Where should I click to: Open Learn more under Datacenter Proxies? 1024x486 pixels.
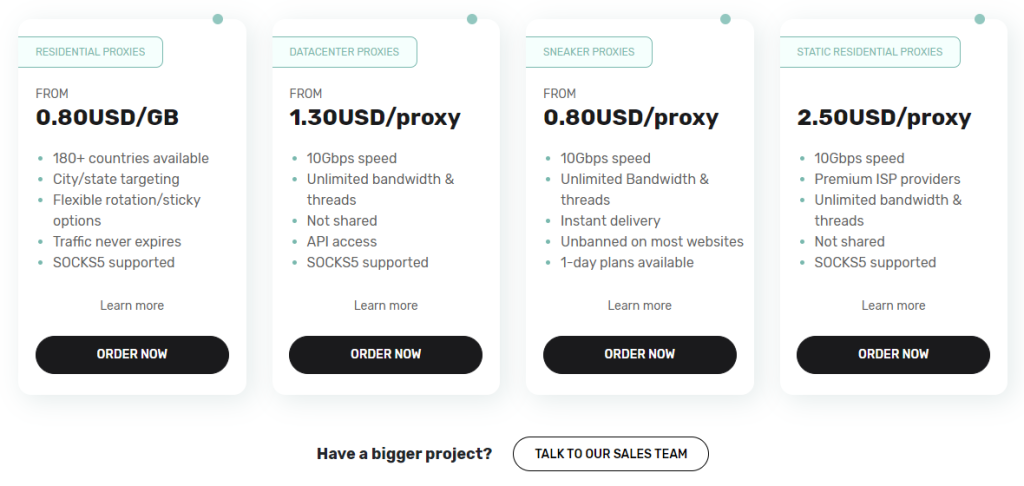385,306
